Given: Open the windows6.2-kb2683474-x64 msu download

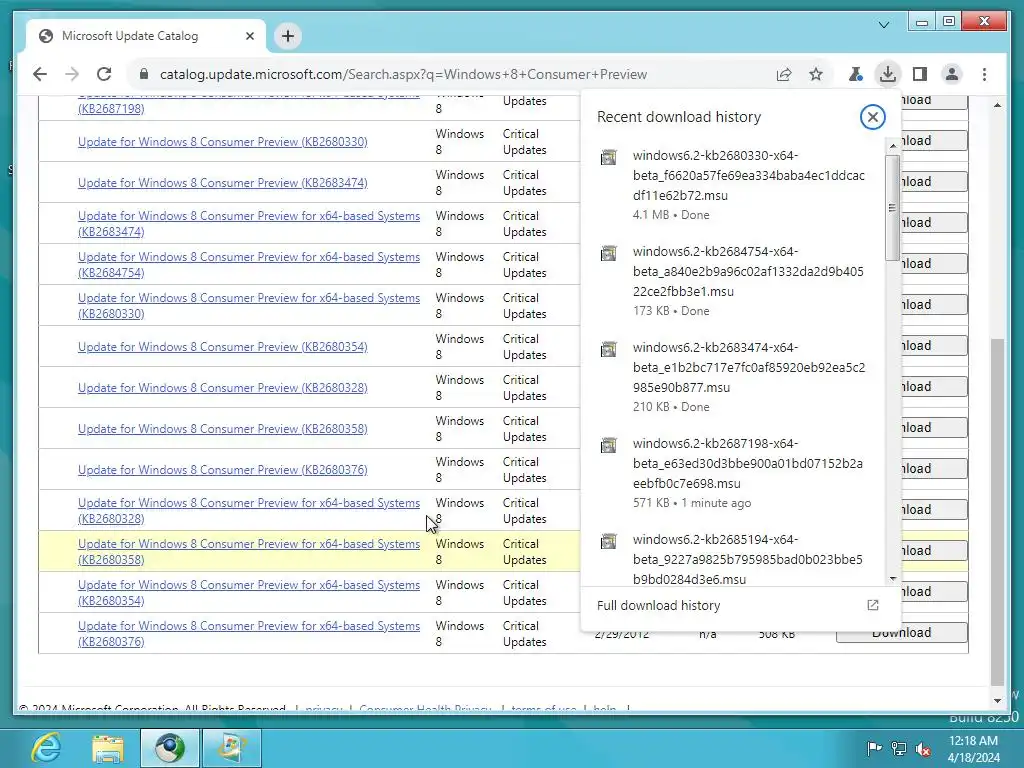Looking at the screenshot, I should [x=748, y=367].
